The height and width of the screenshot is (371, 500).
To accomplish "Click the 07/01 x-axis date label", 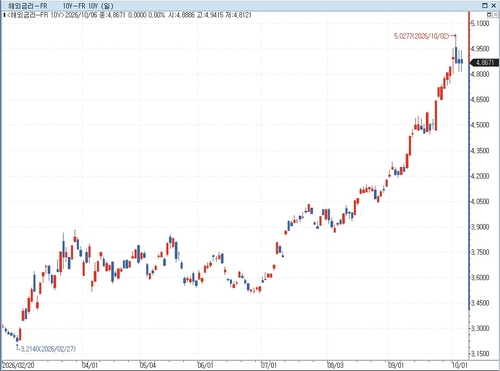I will tap(269, 365).
